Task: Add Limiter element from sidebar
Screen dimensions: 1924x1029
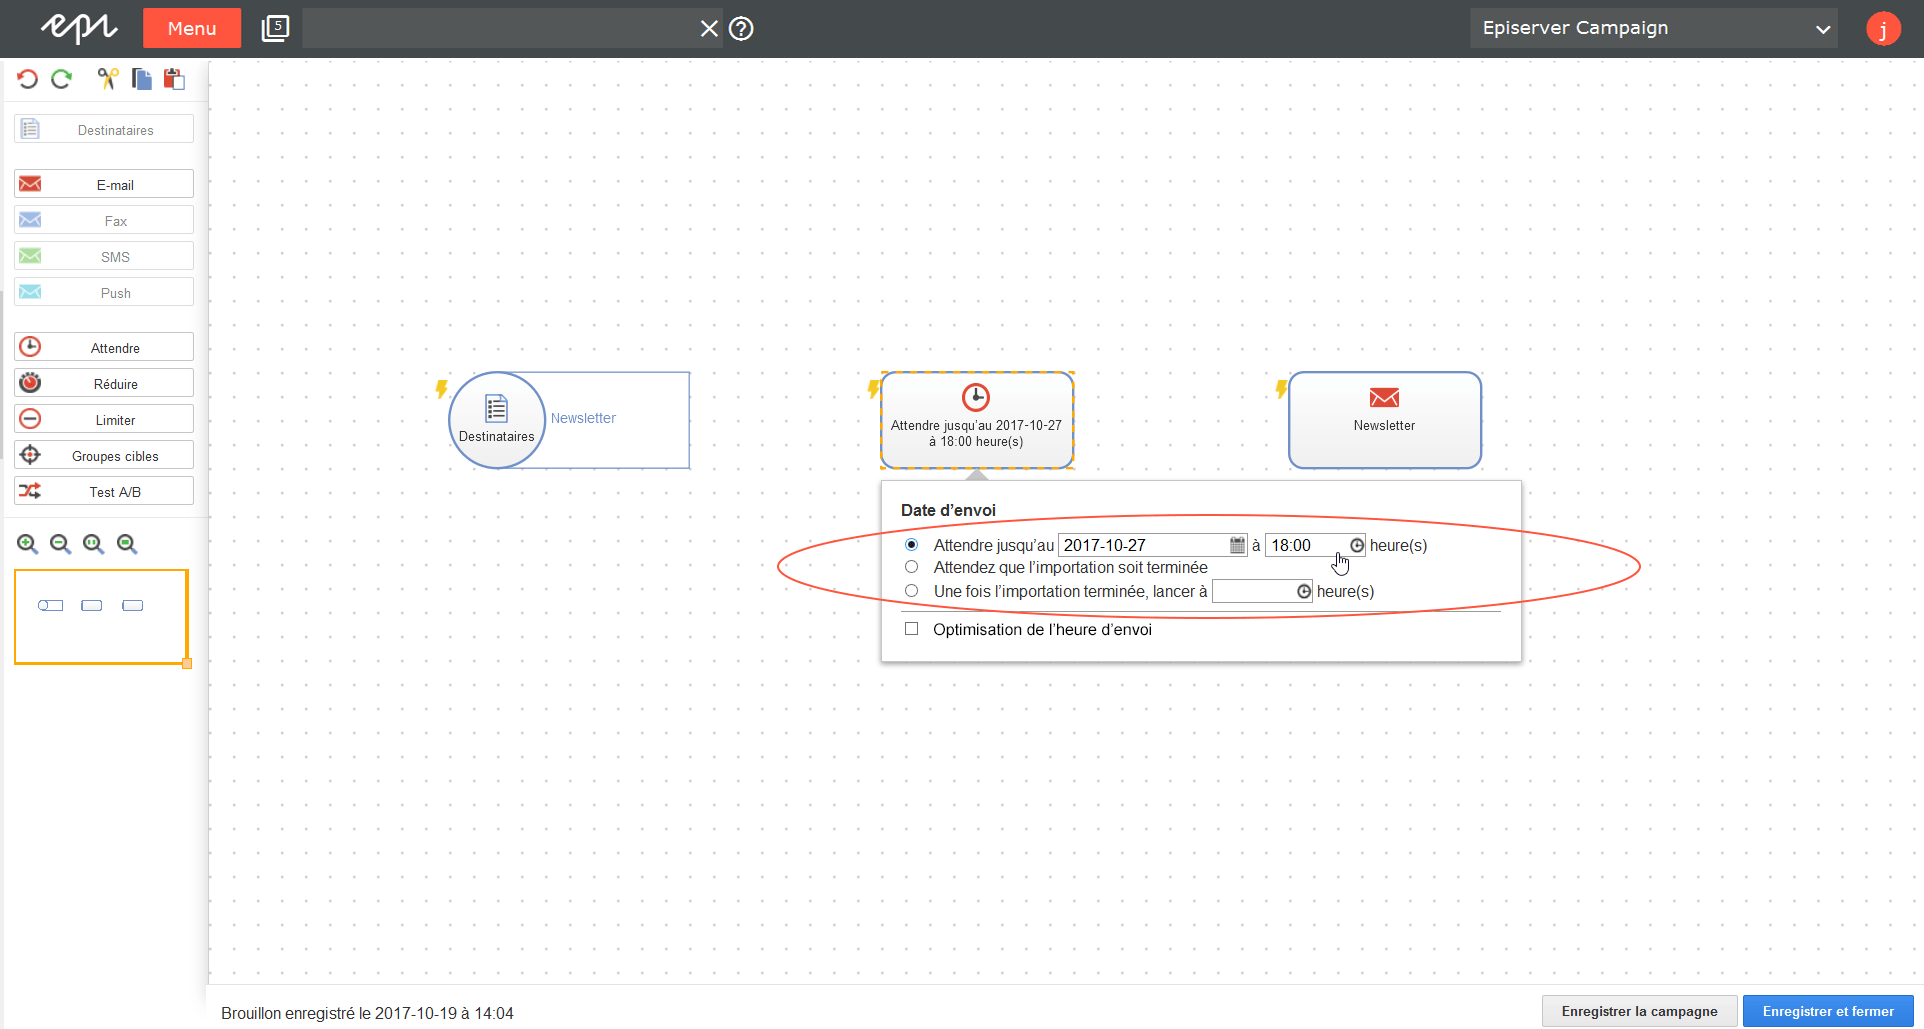Action: pyautogui.click(x=104, y=419)
